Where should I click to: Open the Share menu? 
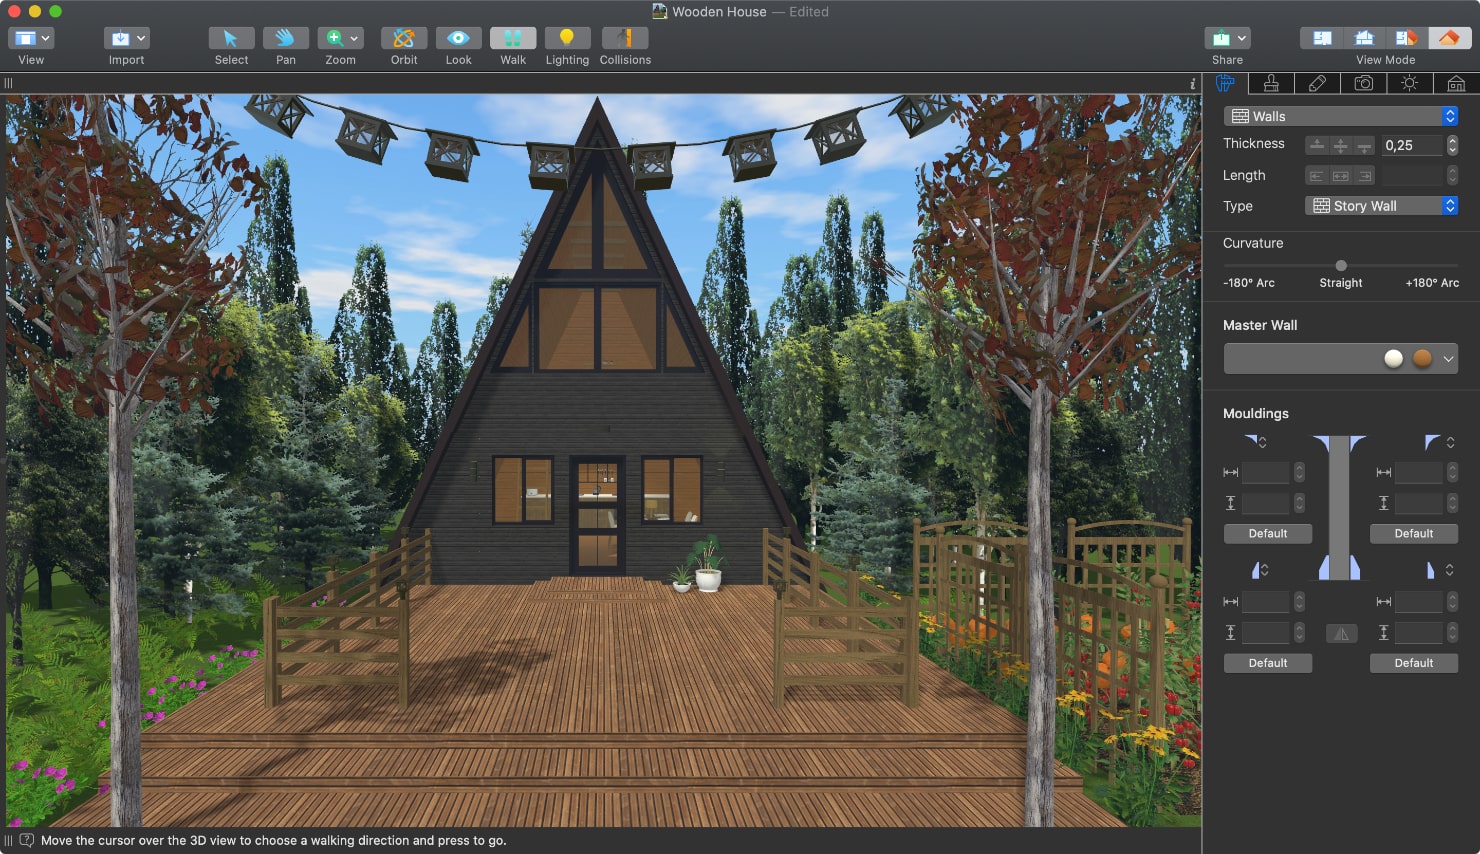[x=1226, y=36]
